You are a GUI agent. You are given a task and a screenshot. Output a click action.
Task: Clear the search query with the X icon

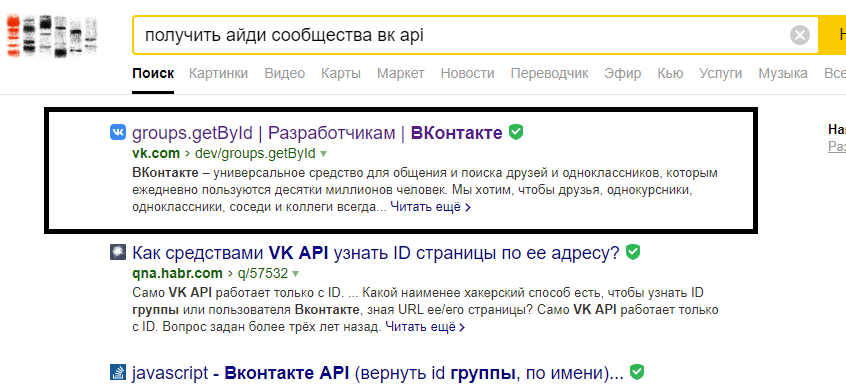800,36
